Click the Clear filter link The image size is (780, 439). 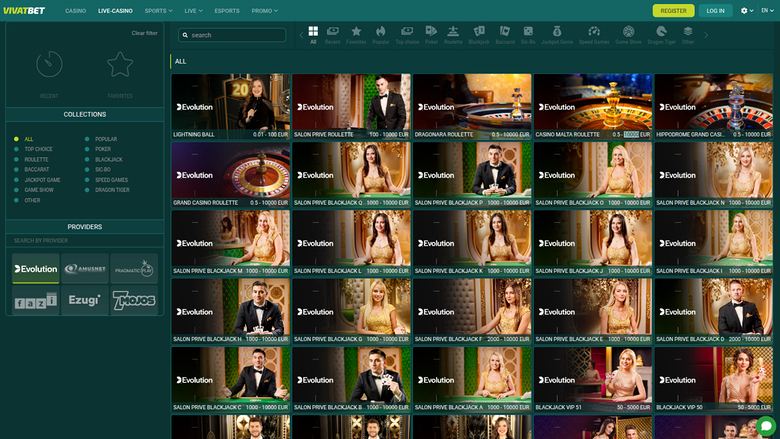(144, 33)
